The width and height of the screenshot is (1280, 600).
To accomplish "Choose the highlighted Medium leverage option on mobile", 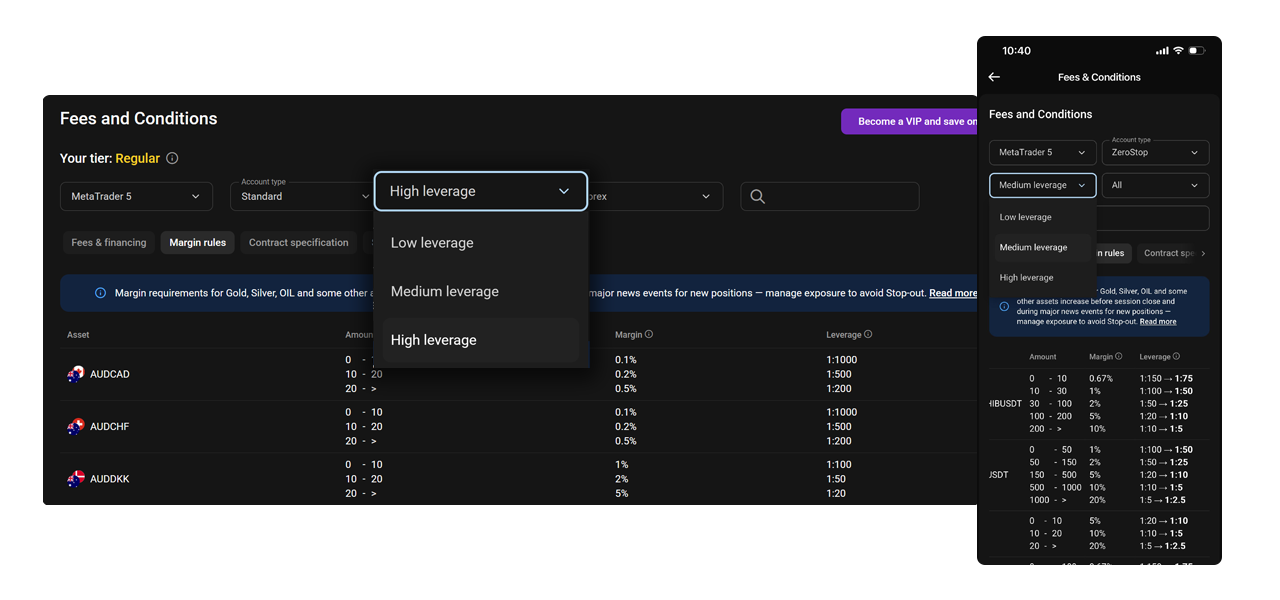I will [x=1043, y=247].
